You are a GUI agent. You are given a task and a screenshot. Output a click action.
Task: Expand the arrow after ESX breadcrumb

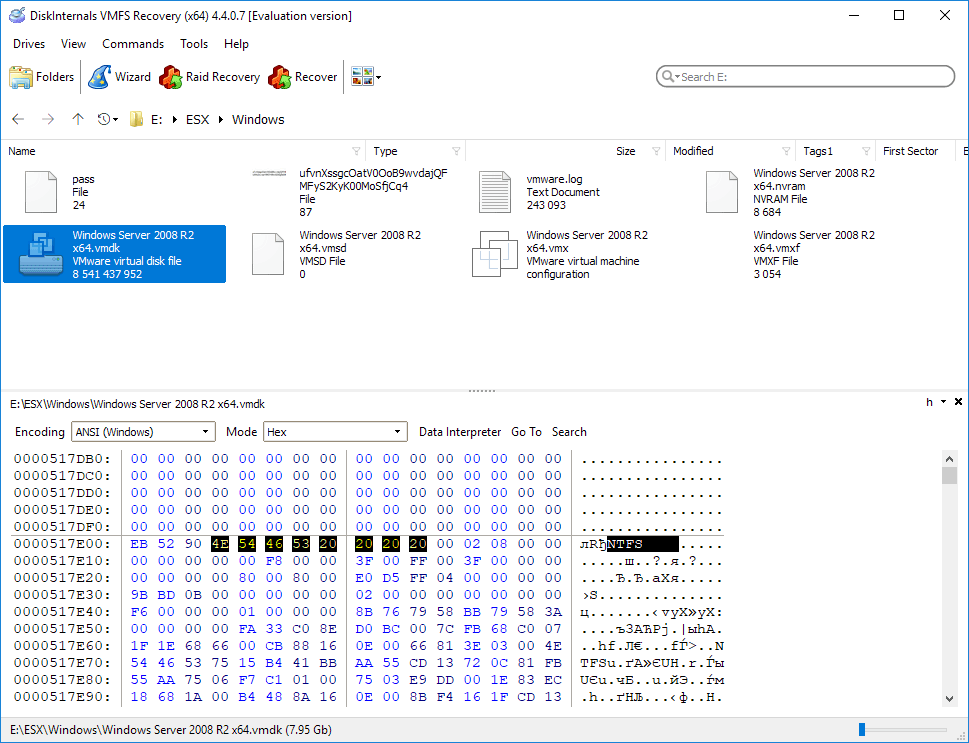point(221,119)
